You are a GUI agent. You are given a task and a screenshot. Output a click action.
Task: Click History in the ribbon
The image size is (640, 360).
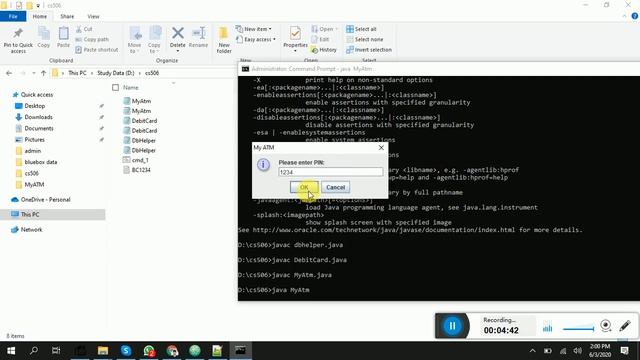pos(324,50)
